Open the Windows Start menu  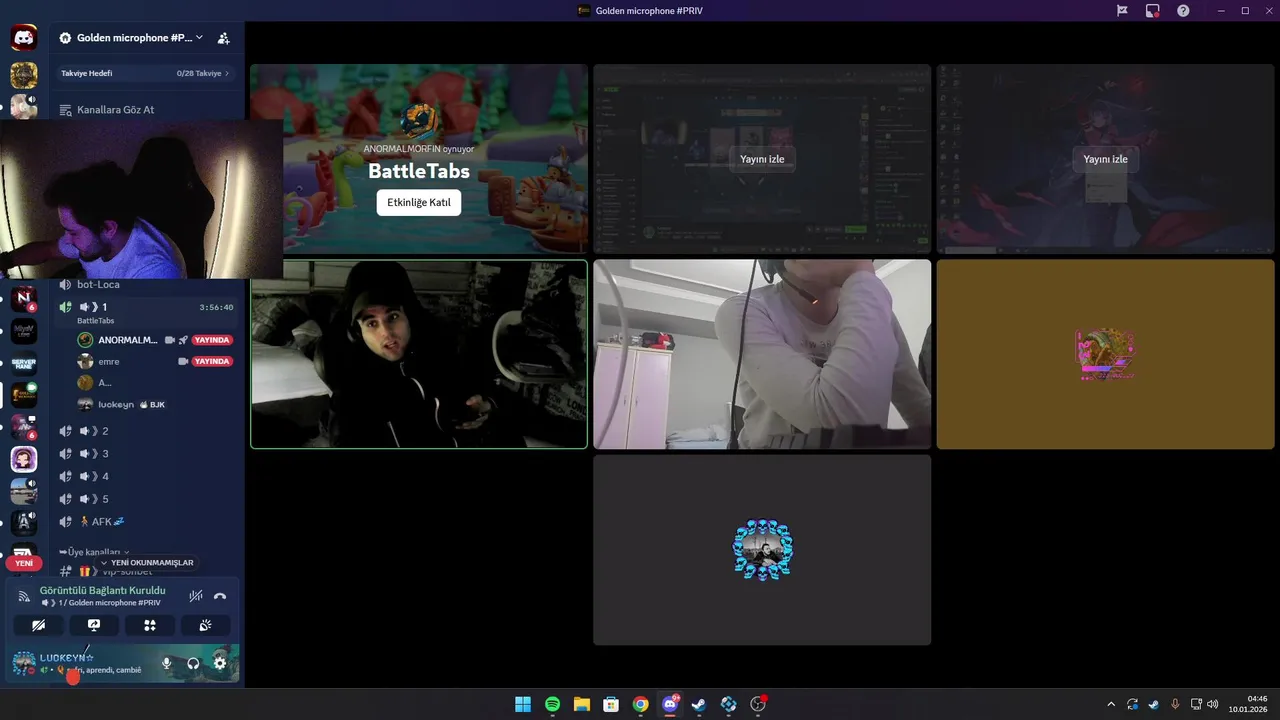(x=523, y=704)
